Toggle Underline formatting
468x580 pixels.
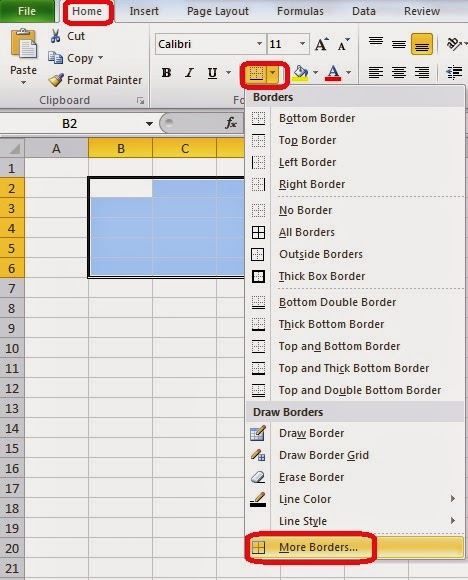[x=212, y=72]
